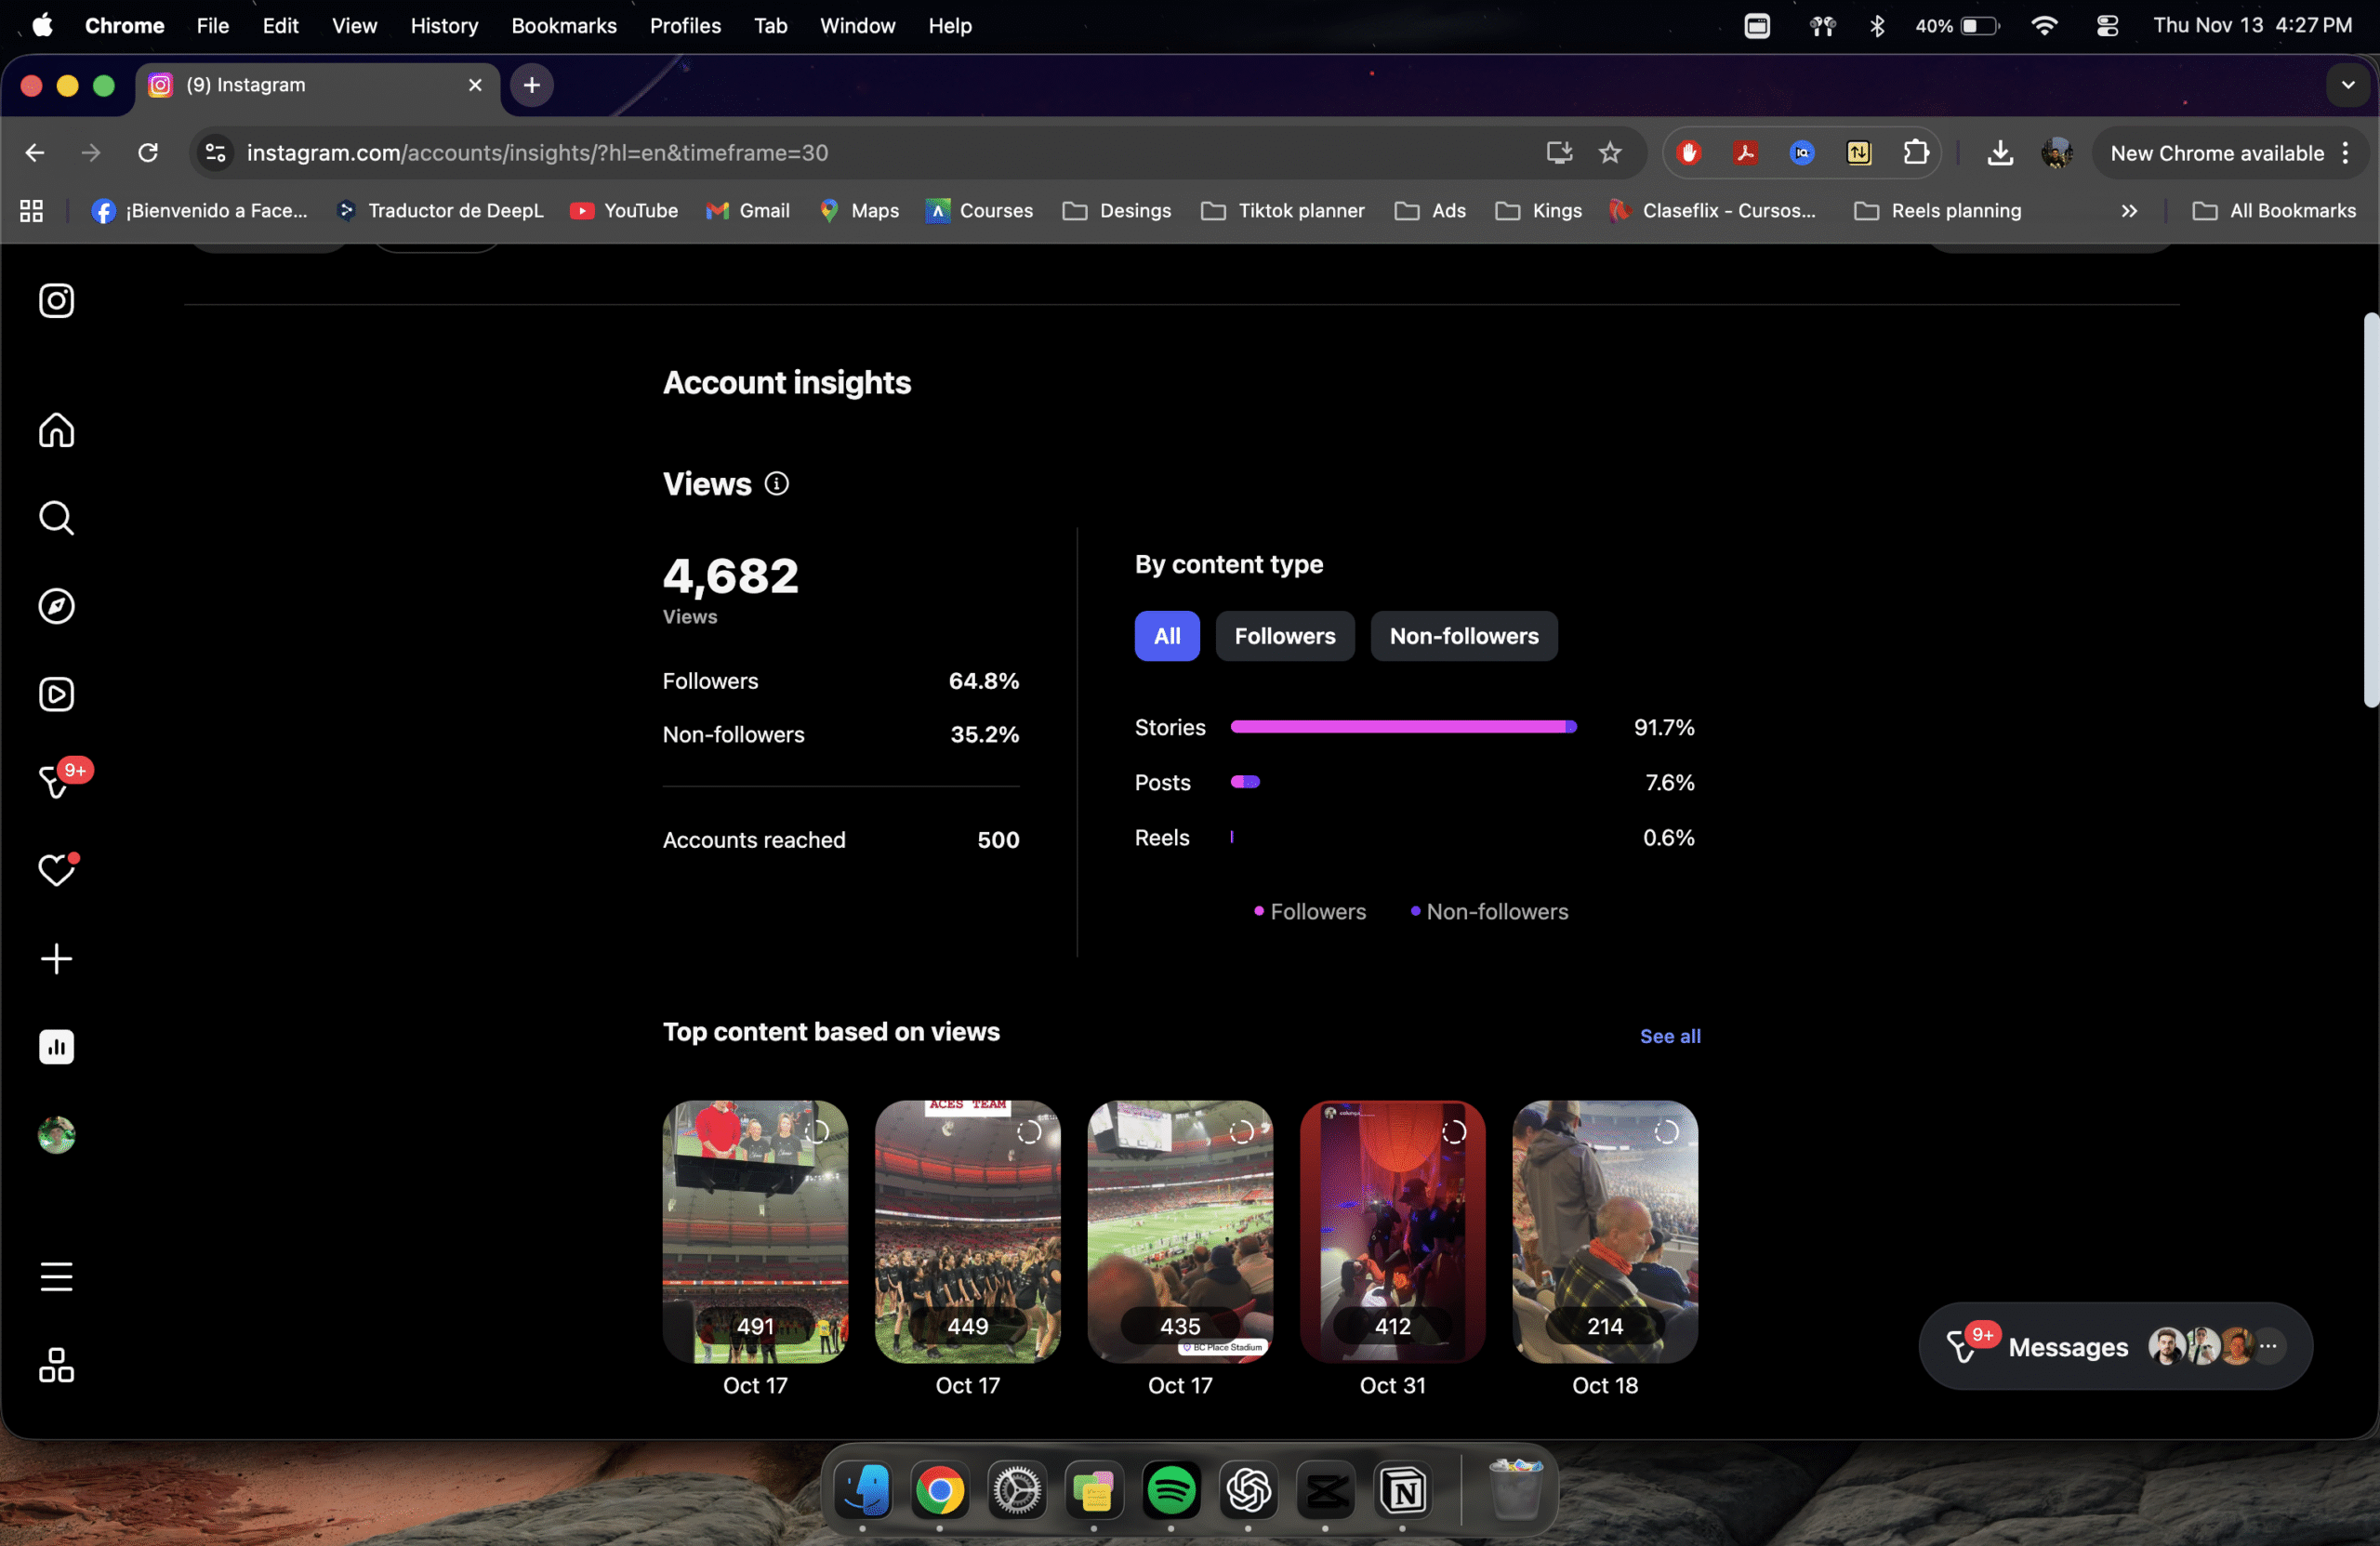
Task: Open the Dashboard insights chart icon
Action: (x=56, y=1047)
